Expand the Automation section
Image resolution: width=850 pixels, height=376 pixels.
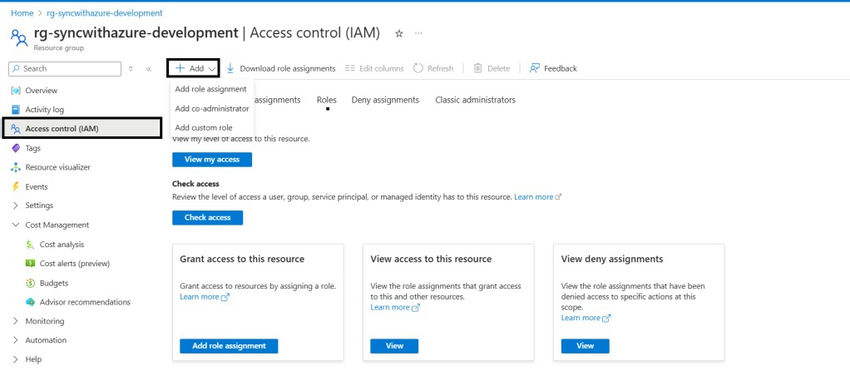coord(15,340)
